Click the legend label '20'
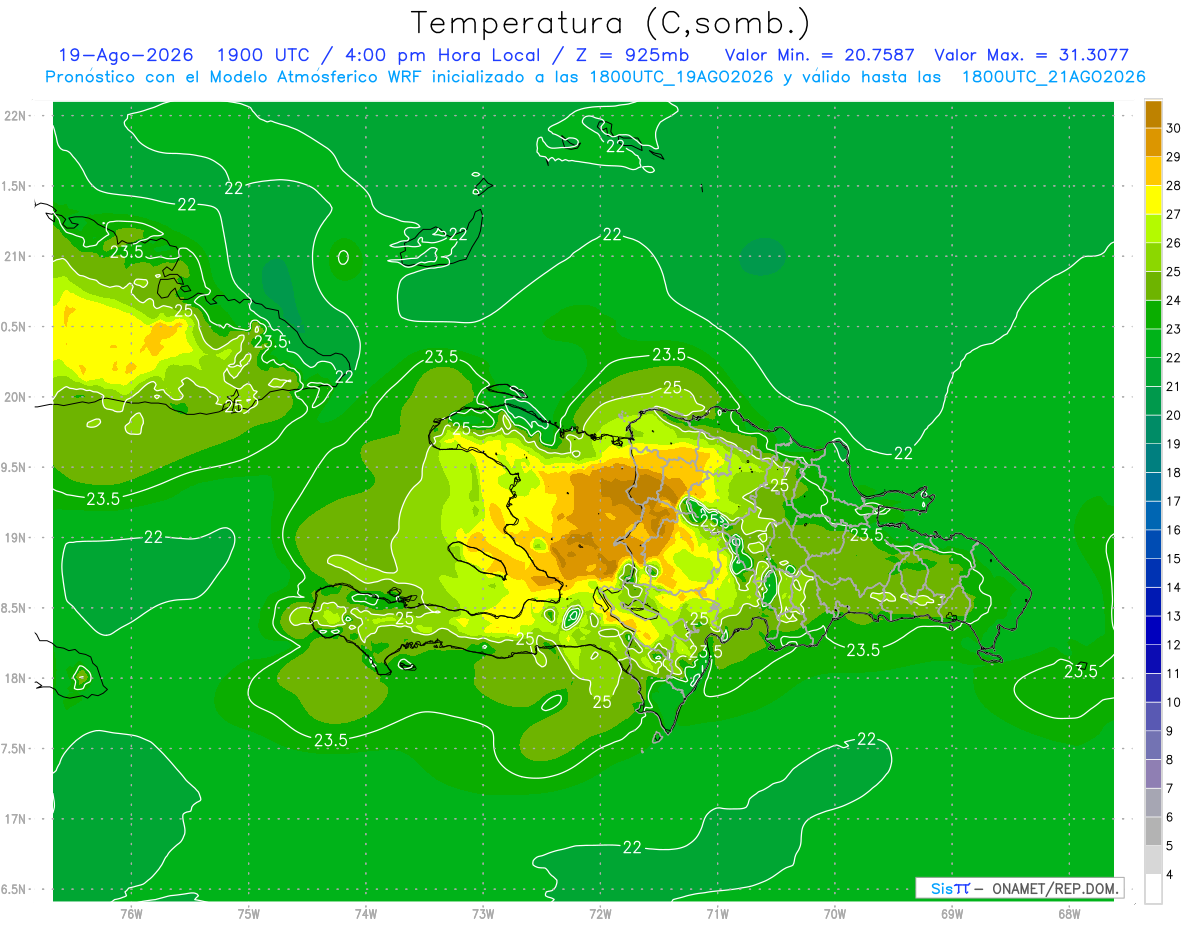Viewport: 1200px width, 927px height. click(x=1174, y=416)
